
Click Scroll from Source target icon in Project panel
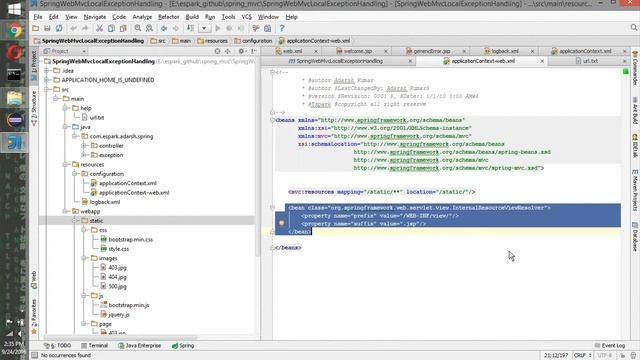[218, 51]
